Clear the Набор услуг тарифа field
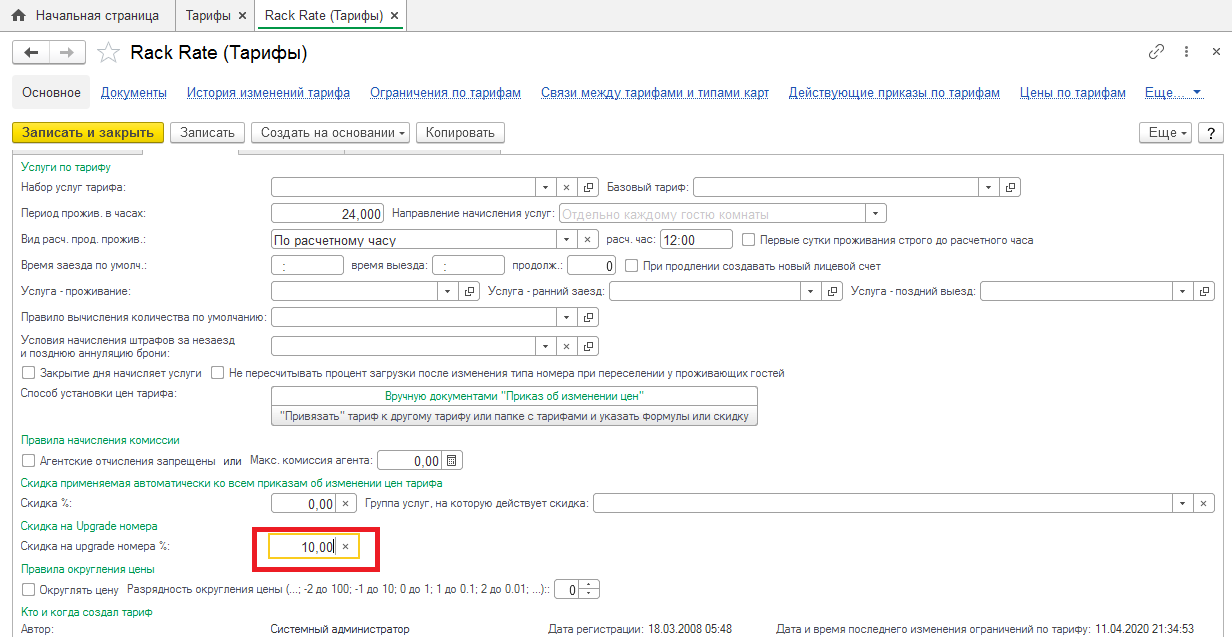Screen dimensions: 1232x642 click(x=566, y=187)
